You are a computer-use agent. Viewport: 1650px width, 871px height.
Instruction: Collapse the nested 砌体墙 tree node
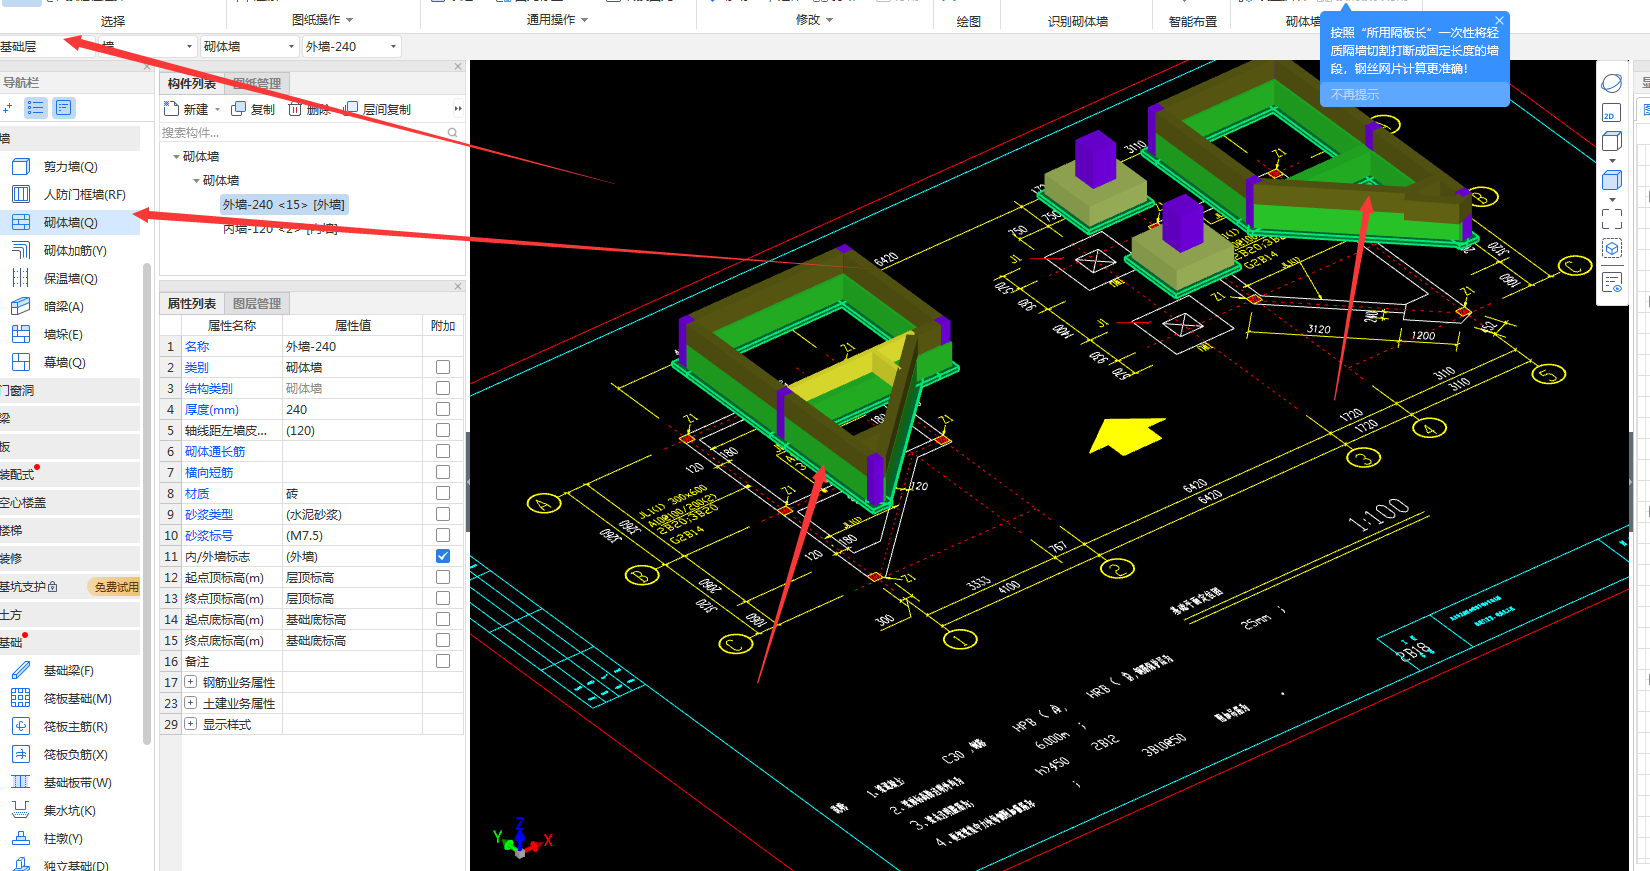pyautogui.click(x=196, y=181)
